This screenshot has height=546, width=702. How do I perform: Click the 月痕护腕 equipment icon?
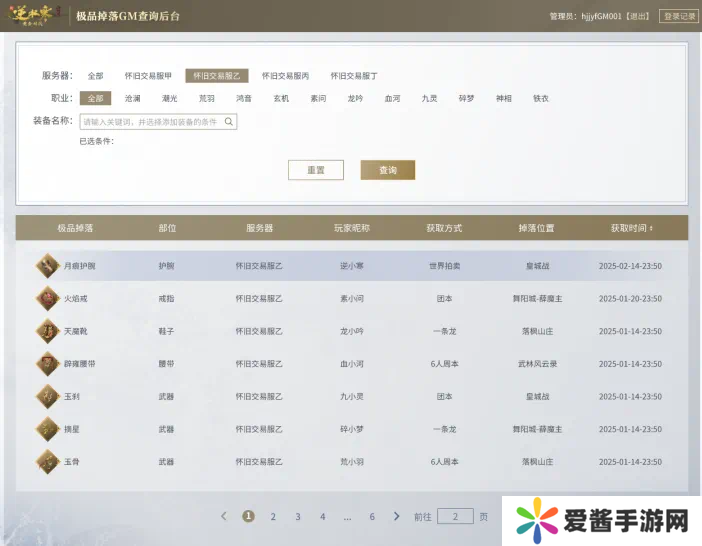point(47,266)
